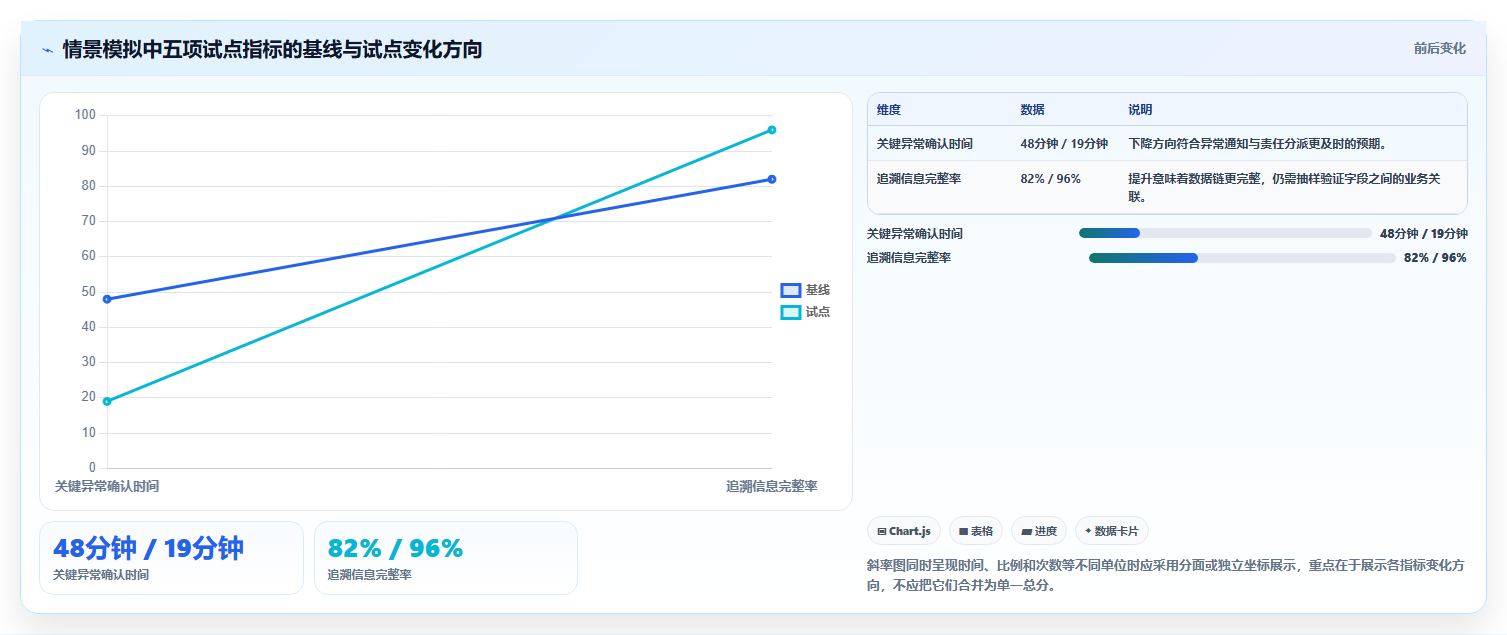Toggle the 基线 legend entry

click(805, 290)
